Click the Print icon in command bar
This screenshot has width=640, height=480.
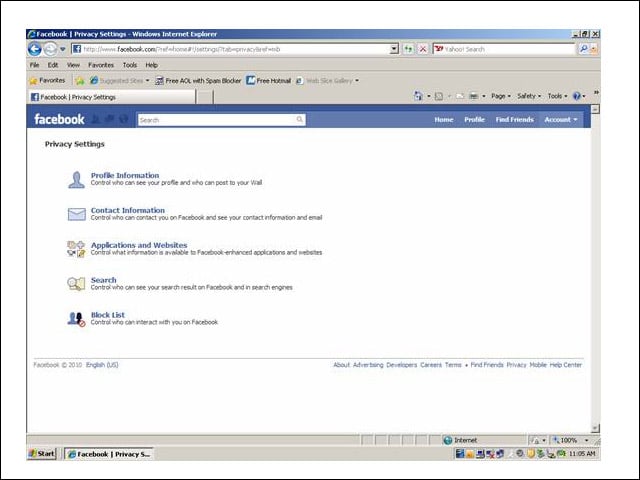[x=473, y=96]
